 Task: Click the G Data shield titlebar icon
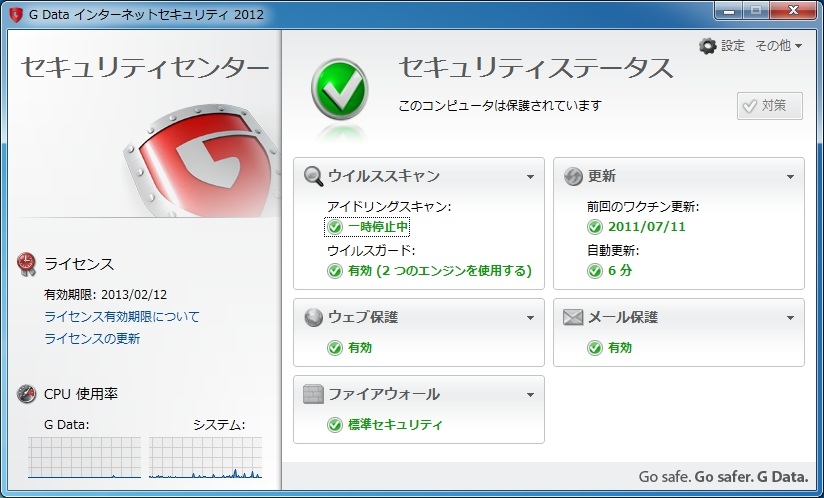[x=16, y=14]
